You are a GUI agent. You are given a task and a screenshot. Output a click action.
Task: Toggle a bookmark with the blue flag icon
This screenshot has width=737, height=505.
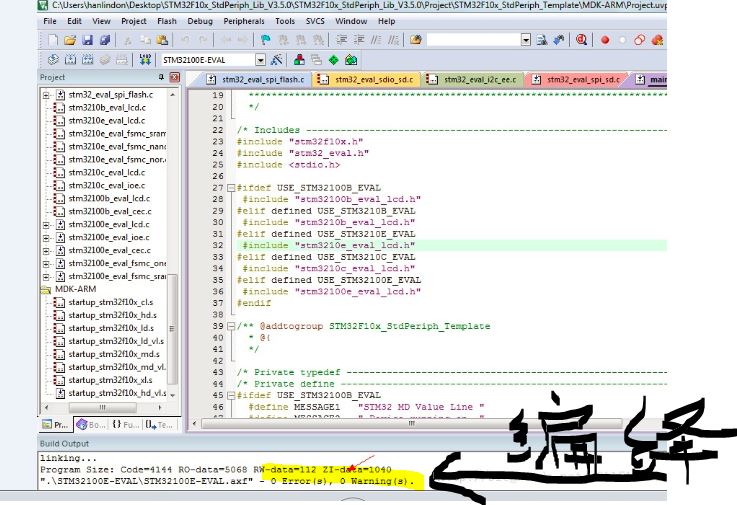point(266,40)
